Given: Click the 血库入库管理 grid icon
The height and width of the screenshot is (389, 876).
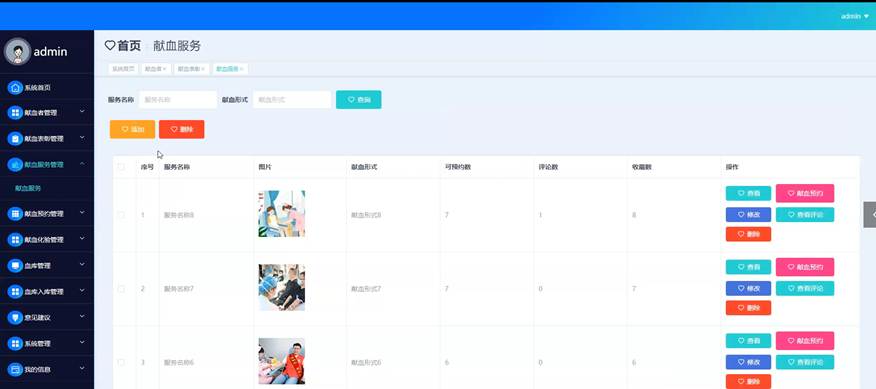Looking at the screenshot, I should click(15, 292).
